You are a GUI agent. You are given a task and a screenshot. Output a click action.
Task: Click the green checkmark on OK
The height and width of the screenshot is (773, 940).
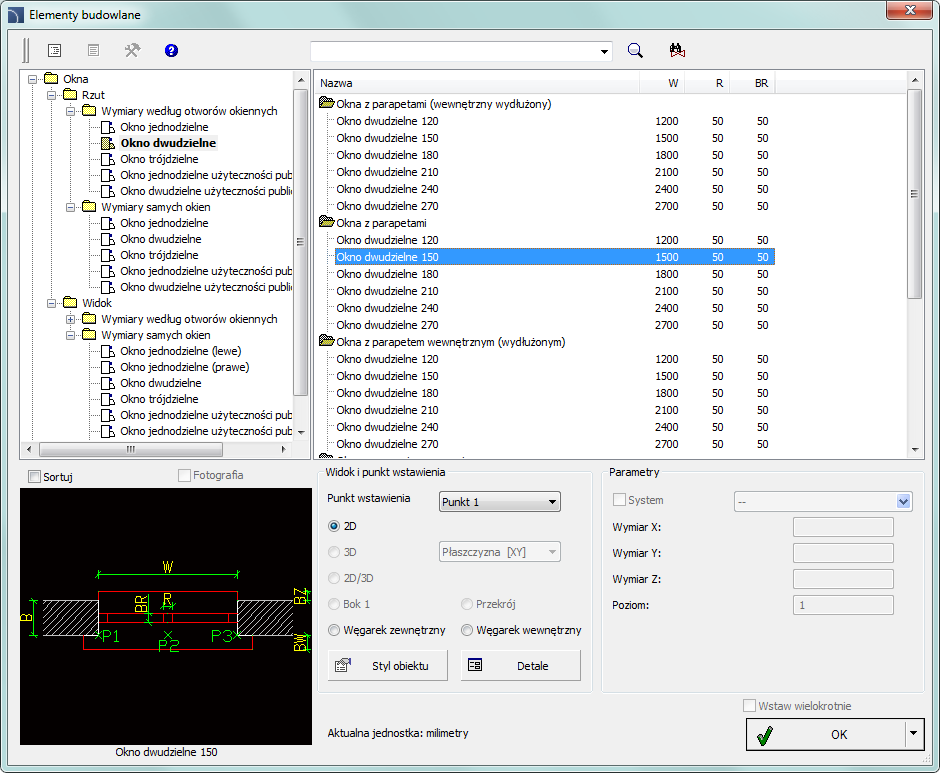764,735
